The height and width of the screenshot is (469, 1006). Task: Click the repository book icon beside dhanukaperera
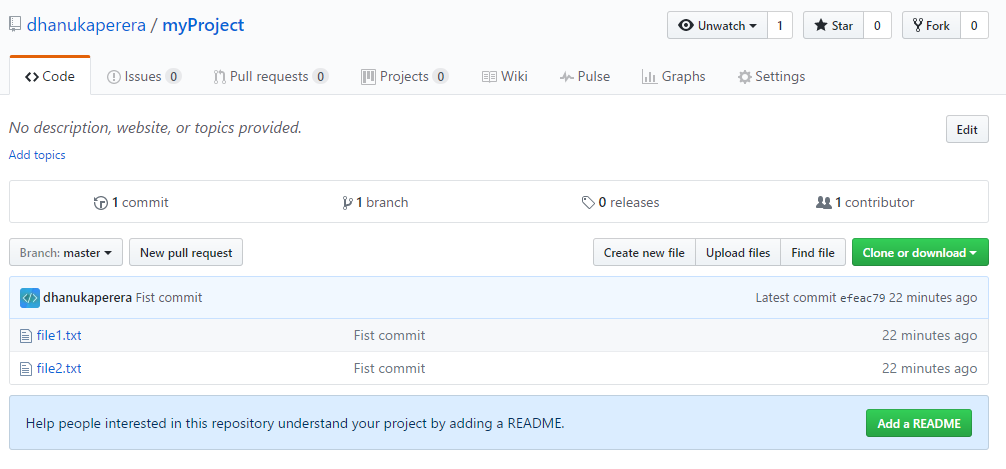[15, 25]
